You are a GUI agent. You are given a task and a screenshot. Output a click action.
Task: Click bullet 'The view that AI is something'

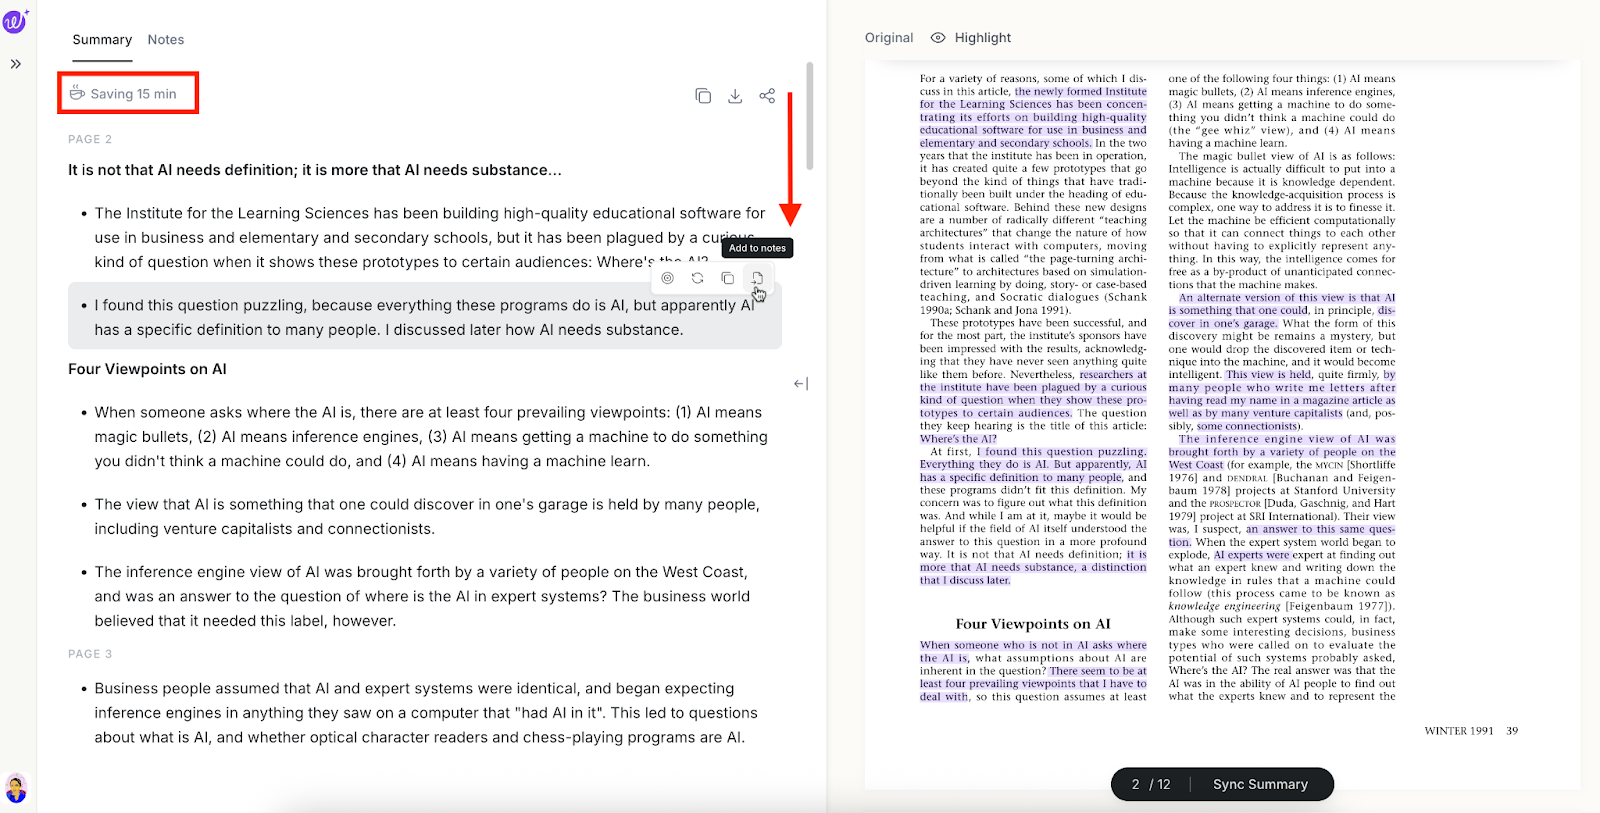coord(425,517)
